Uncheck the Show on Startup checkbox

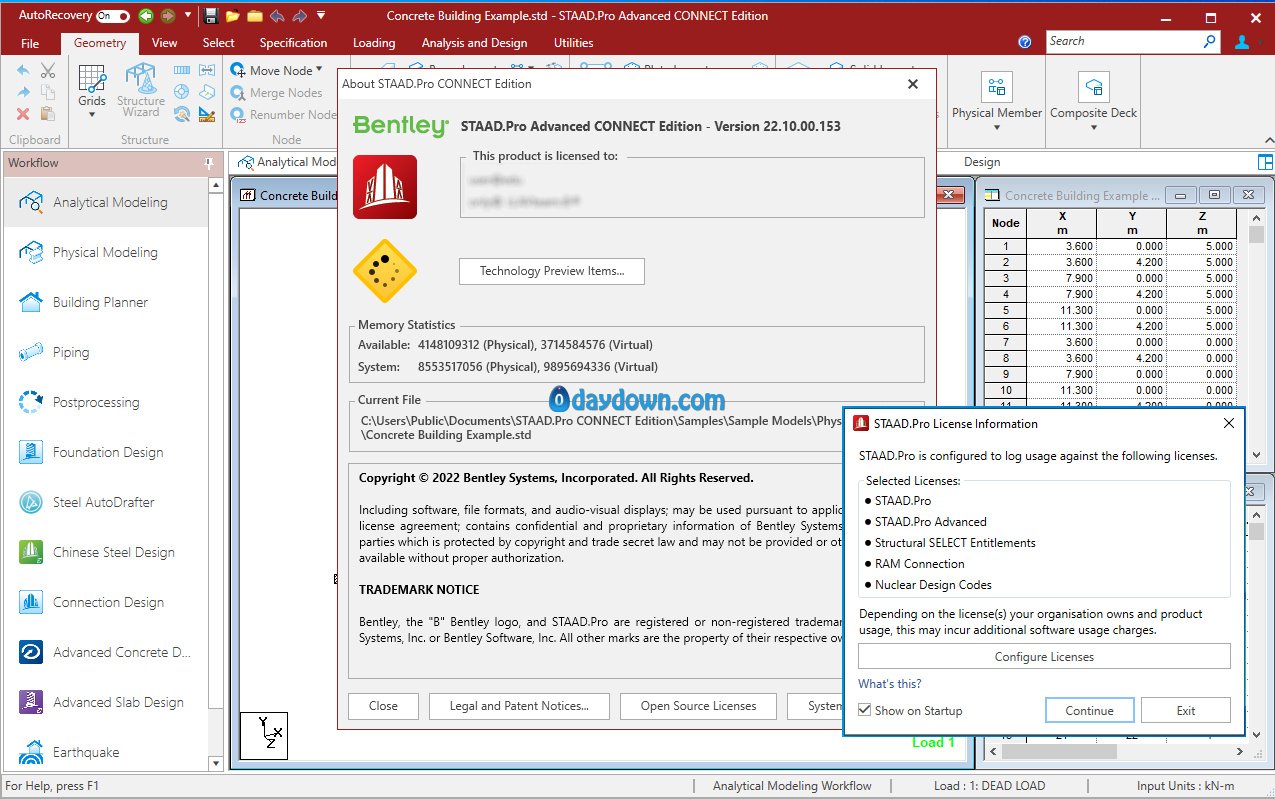coord(865,711)
